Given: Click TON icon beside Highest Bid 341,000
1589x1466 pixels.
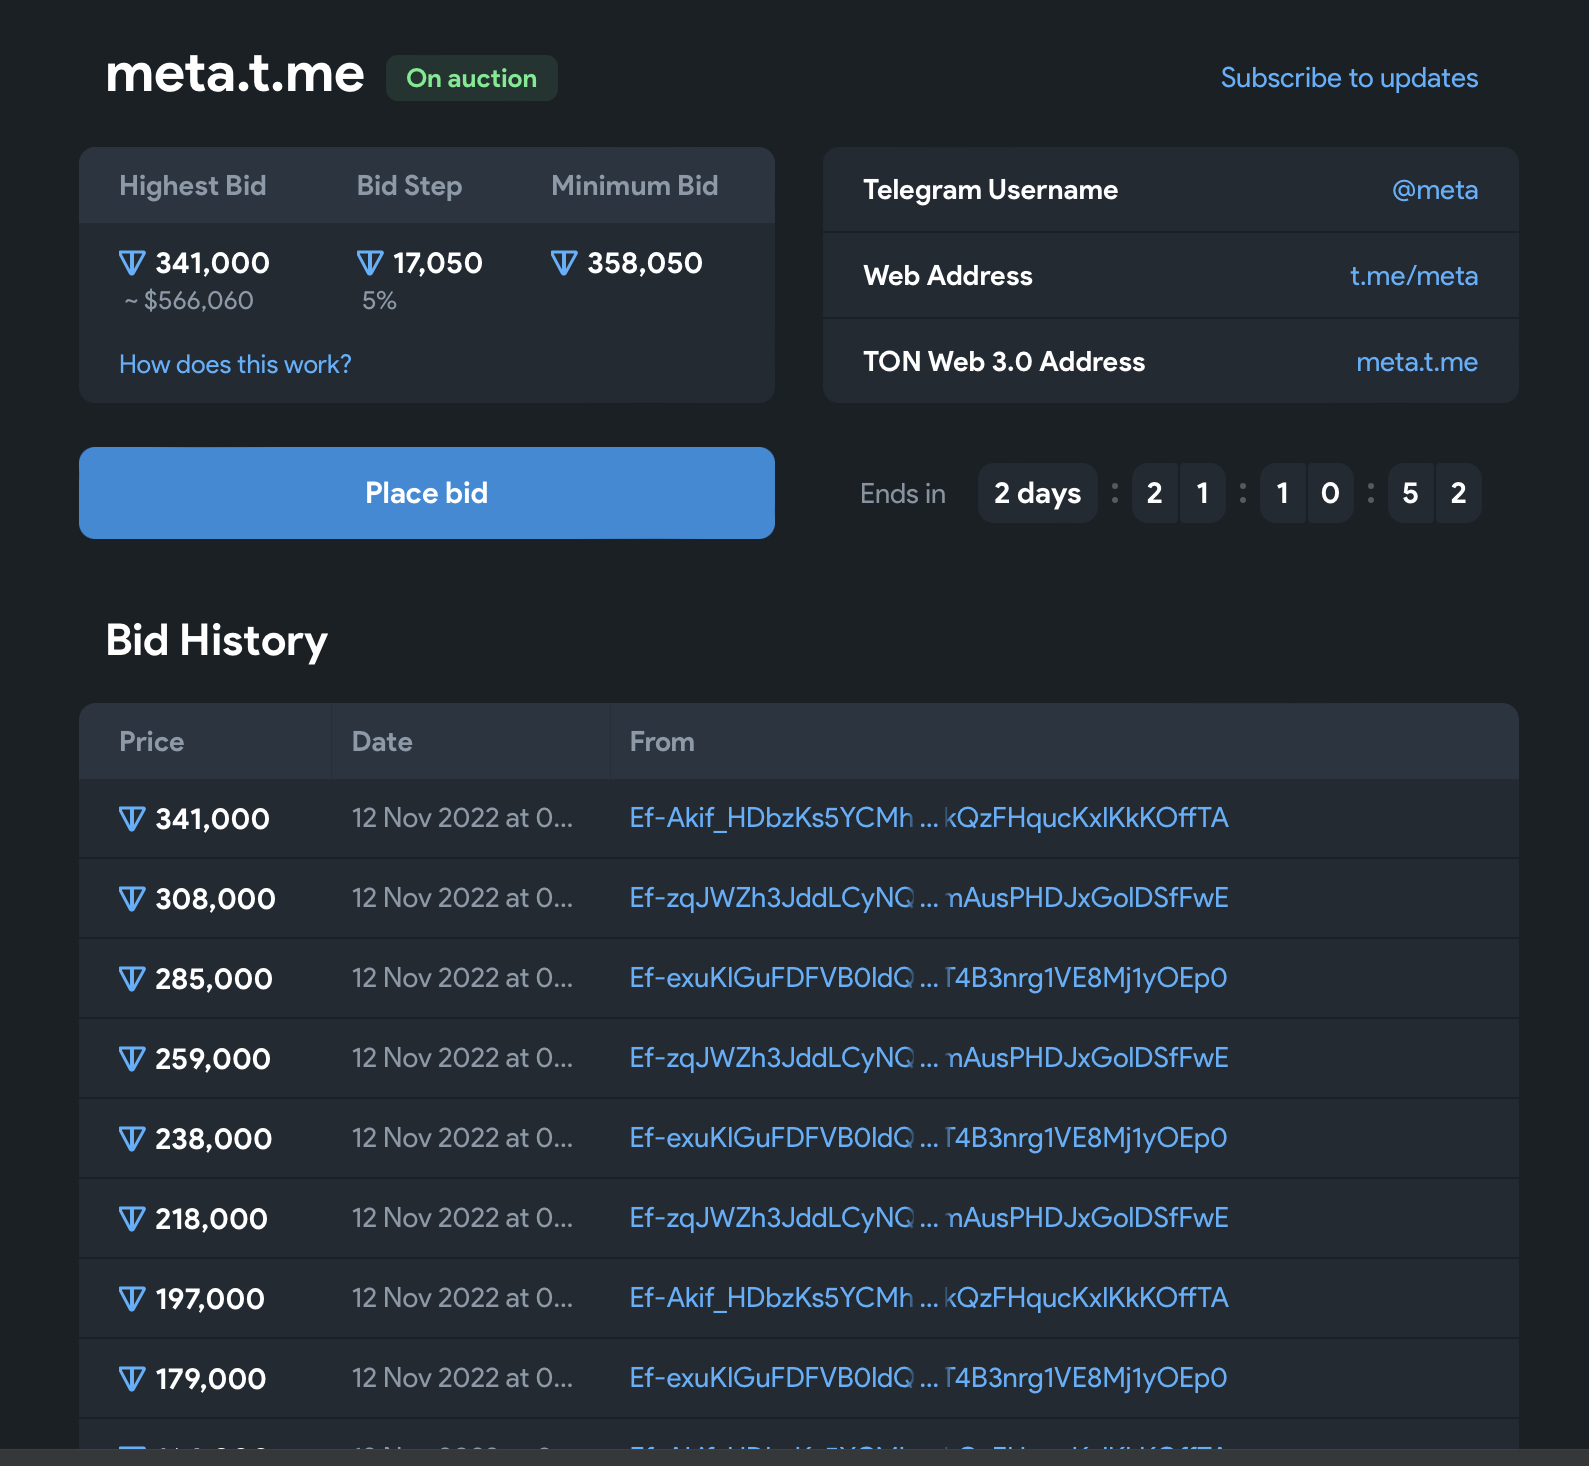Looking at the screenshot, I should coord(132,263).
